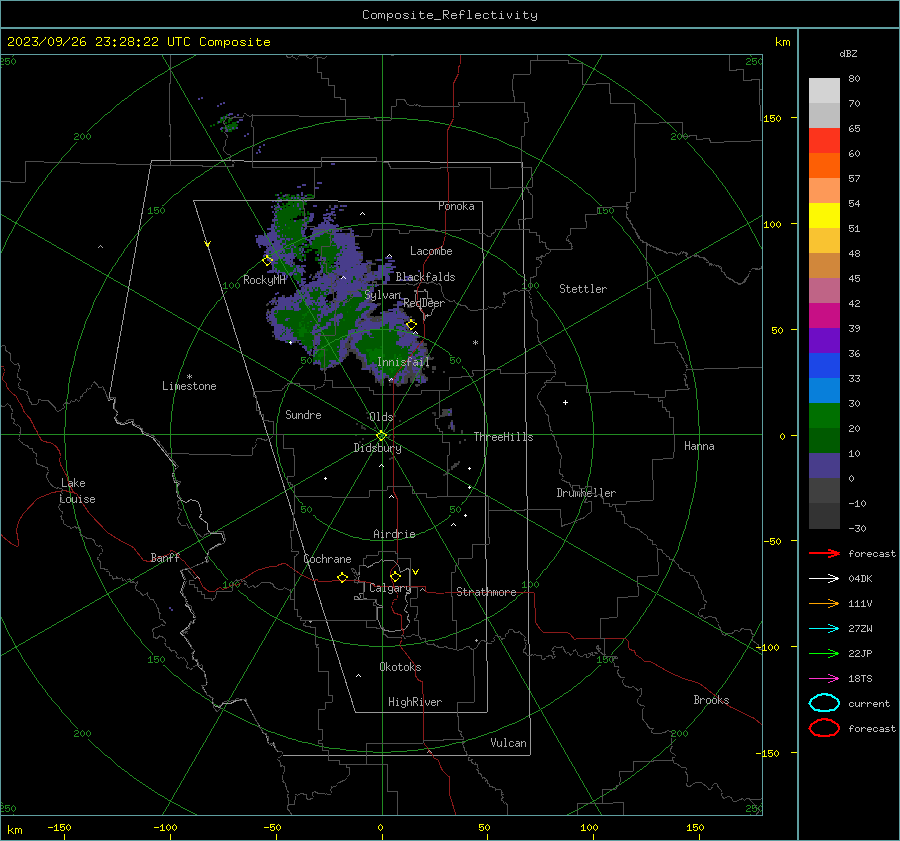The width and height of the screenshot is (900, 841).
Task: Select the bright green 30 dBZ swatch
Action: [x=824, y=415]
